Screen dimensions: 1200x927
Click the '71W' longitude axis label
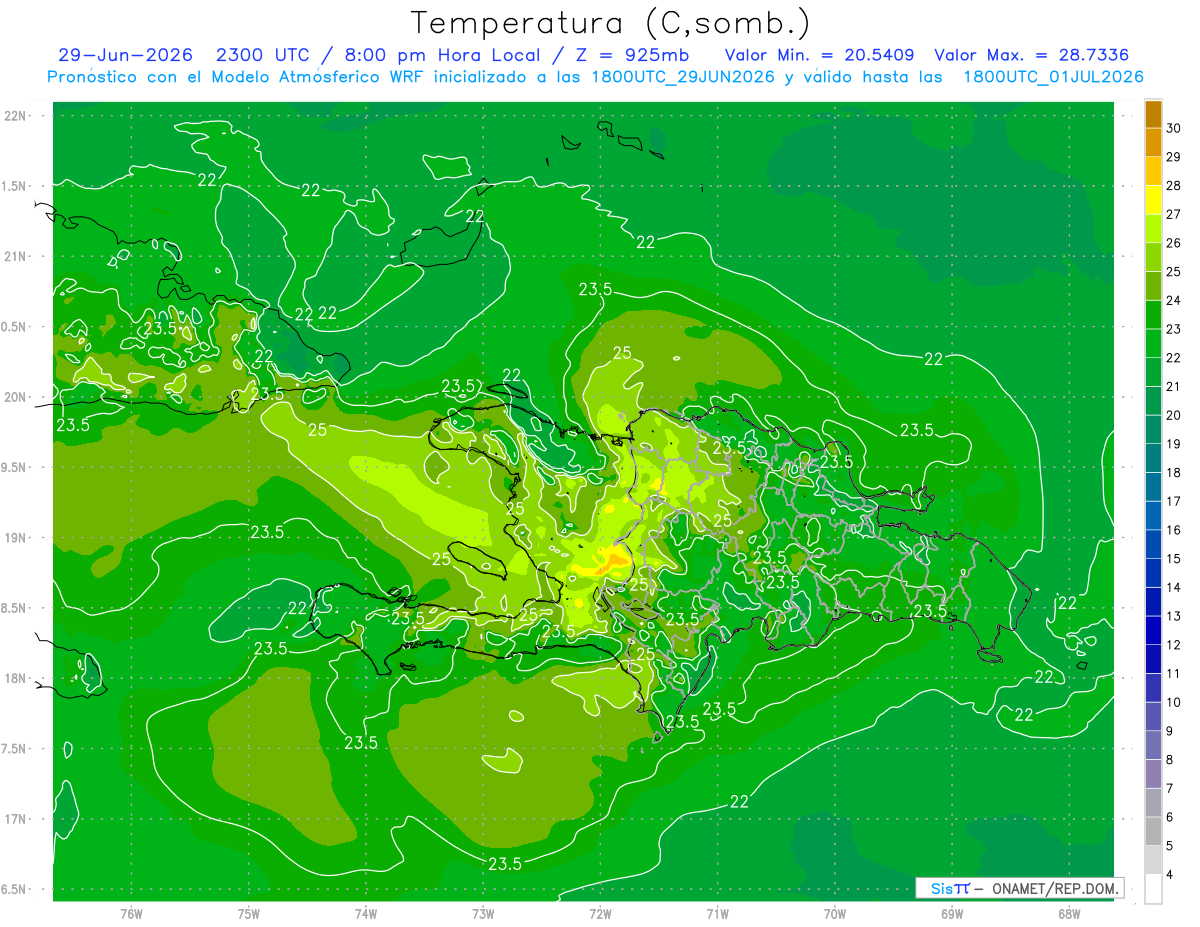pyautogui.click(x=717, y=914)
